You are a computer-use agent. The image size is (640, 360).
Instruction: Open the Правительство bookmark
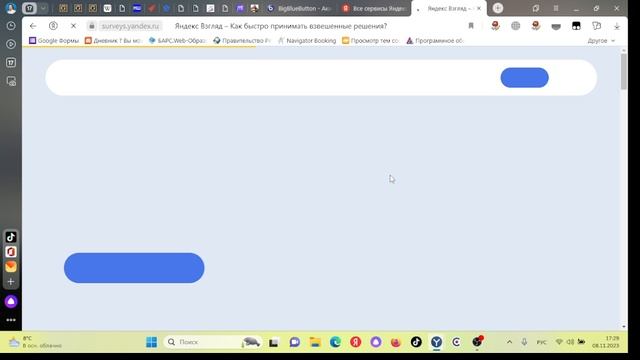(242, 41)
